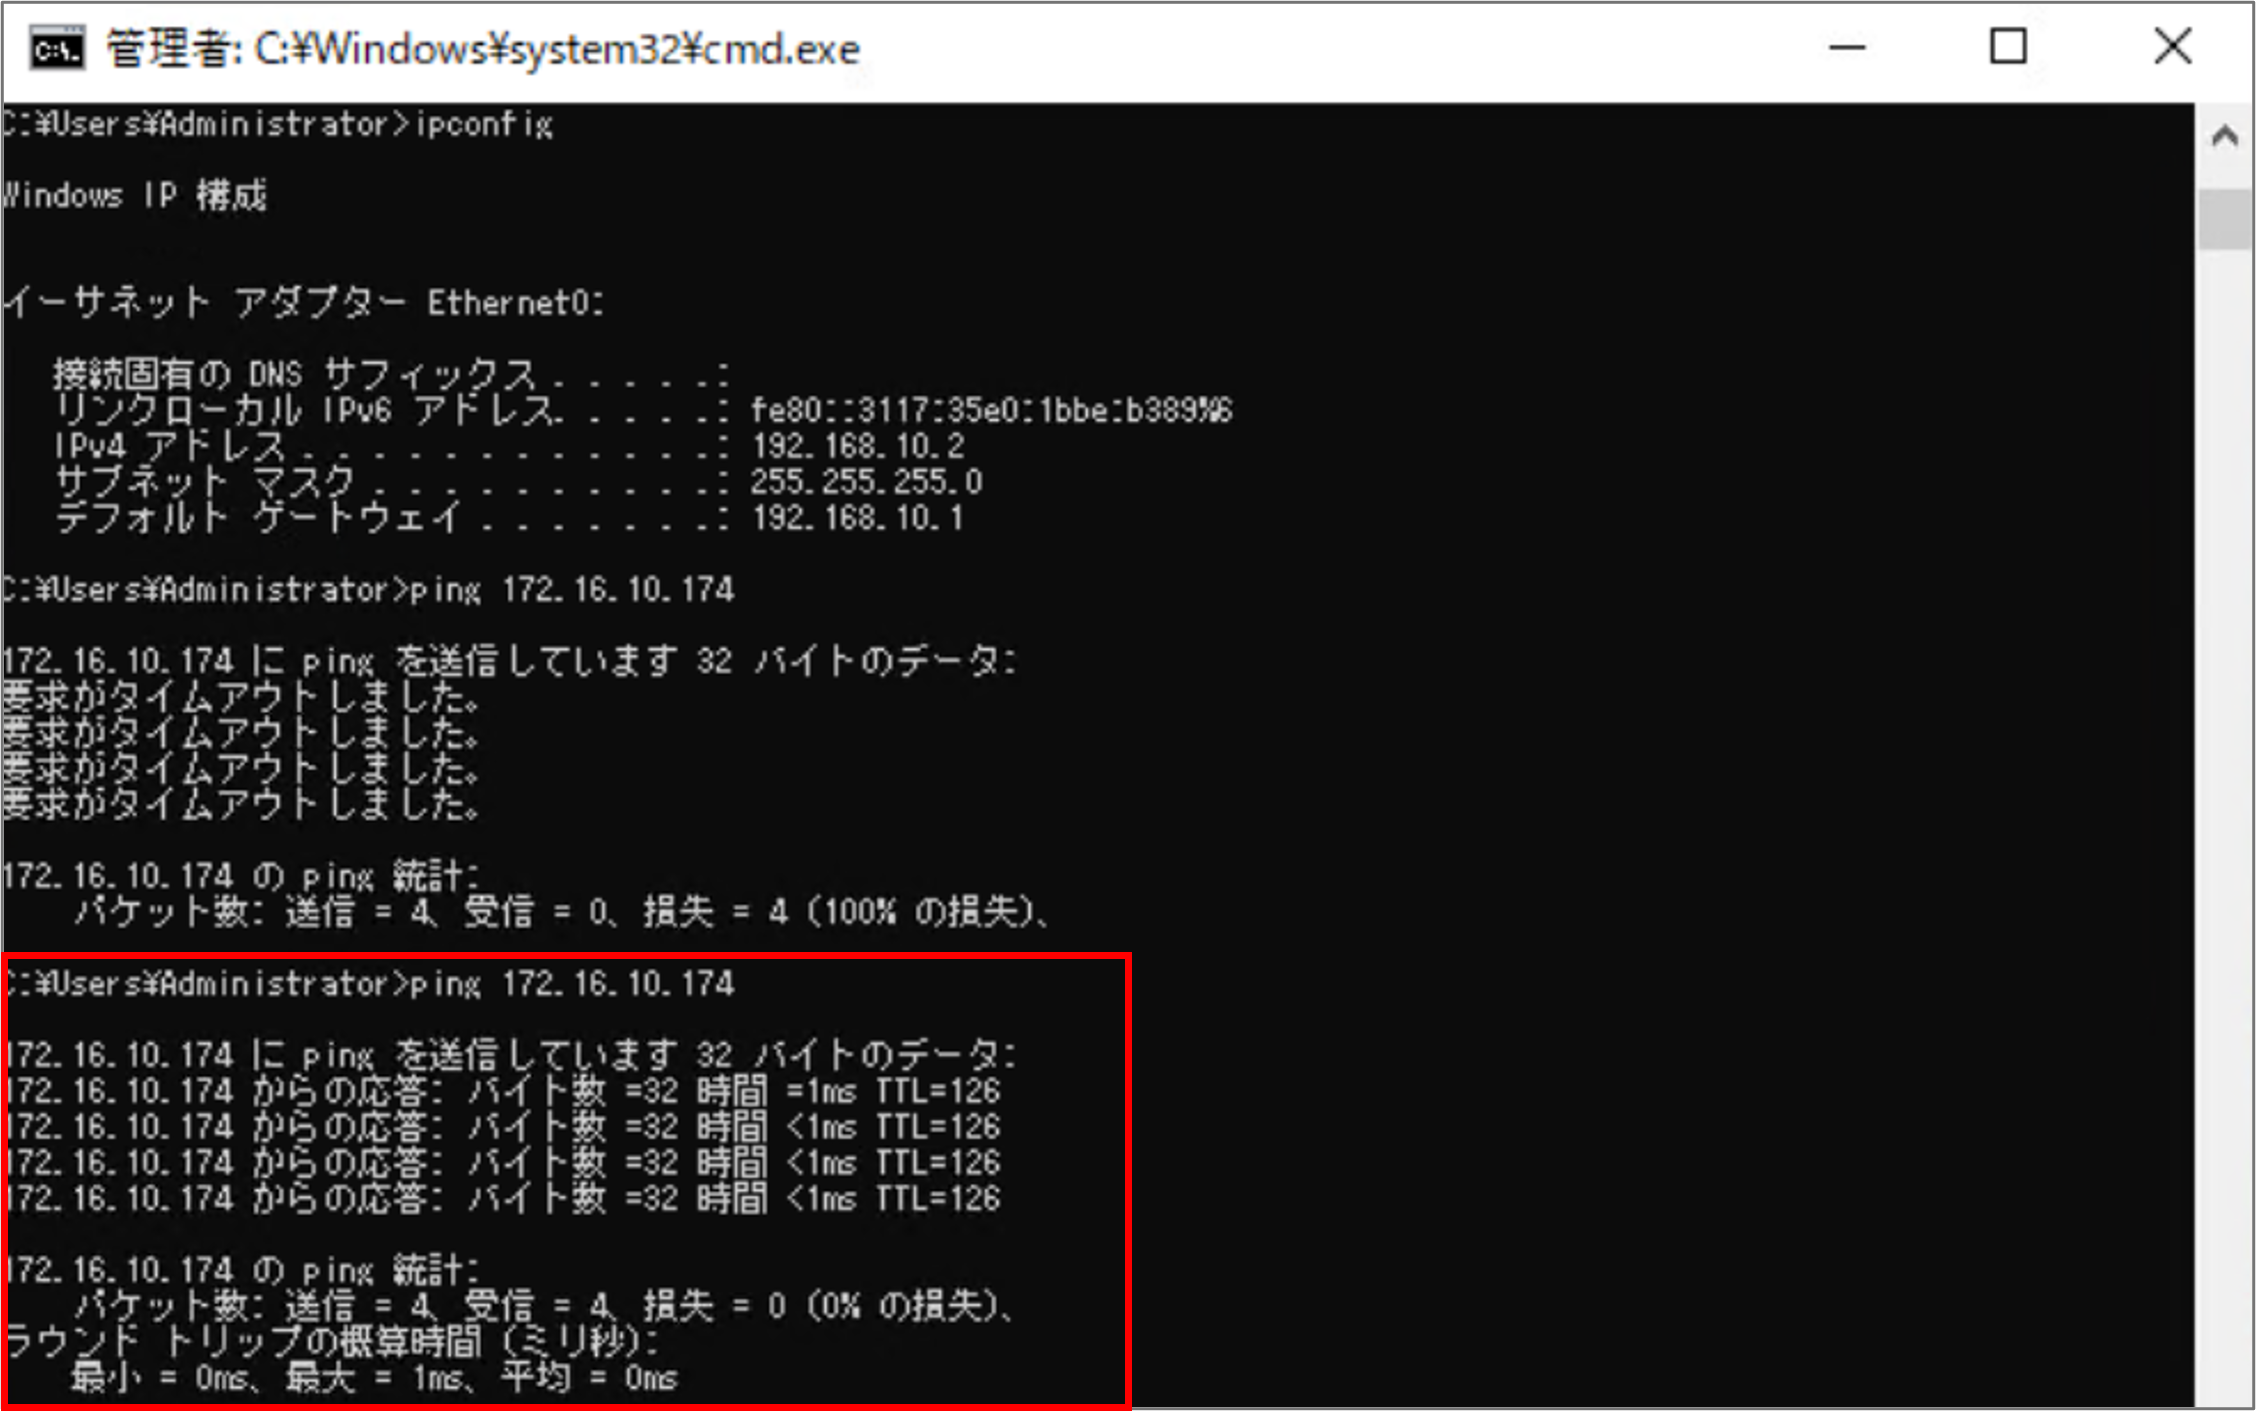This screenshot has width=2256, height=1411.
Task: Click the subnet mask 255.255.255.0
Action: click(x=866, y=482)
